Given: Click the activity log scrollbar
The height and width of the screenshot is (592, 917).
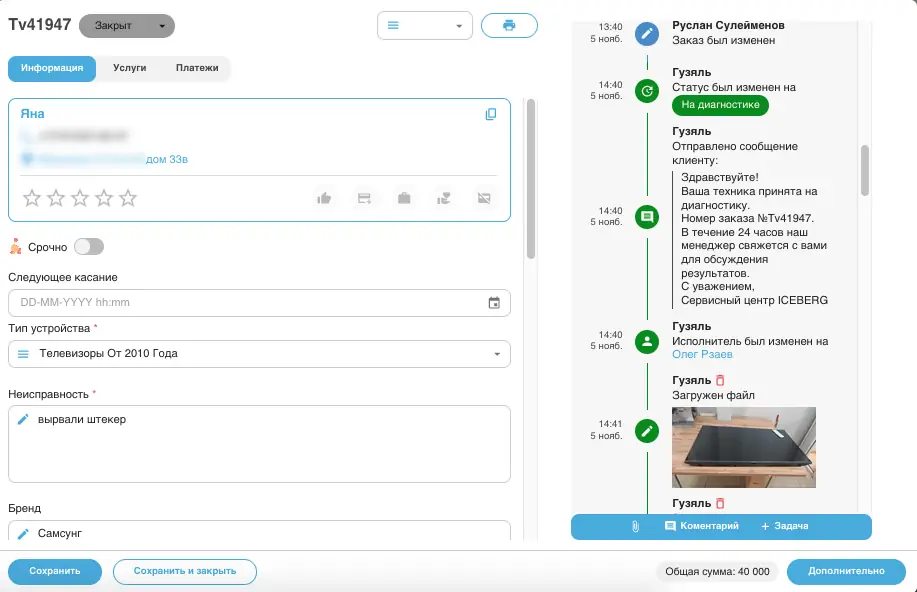Looking at the screenshot, I should point(865,170).
